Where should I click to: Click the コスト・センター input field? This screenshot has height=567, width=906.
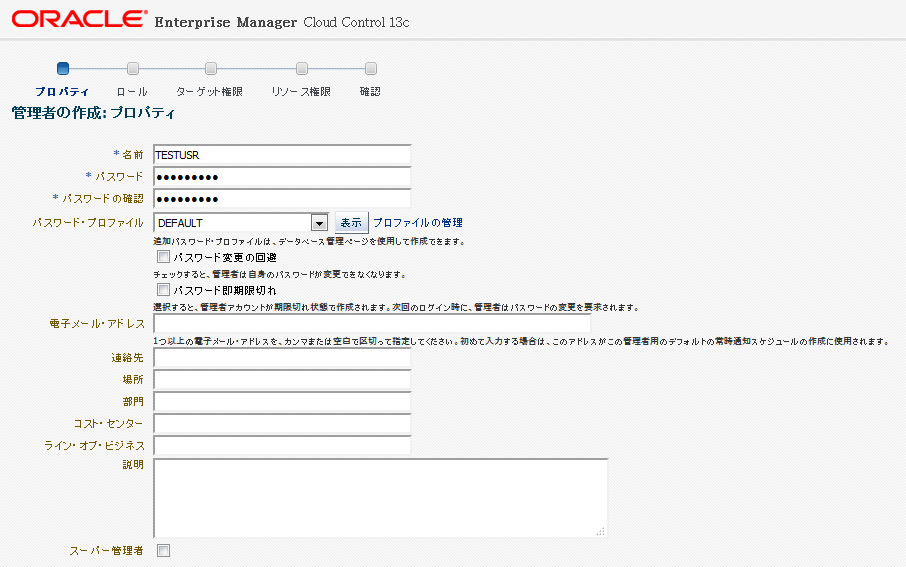(x=282, y=424)
